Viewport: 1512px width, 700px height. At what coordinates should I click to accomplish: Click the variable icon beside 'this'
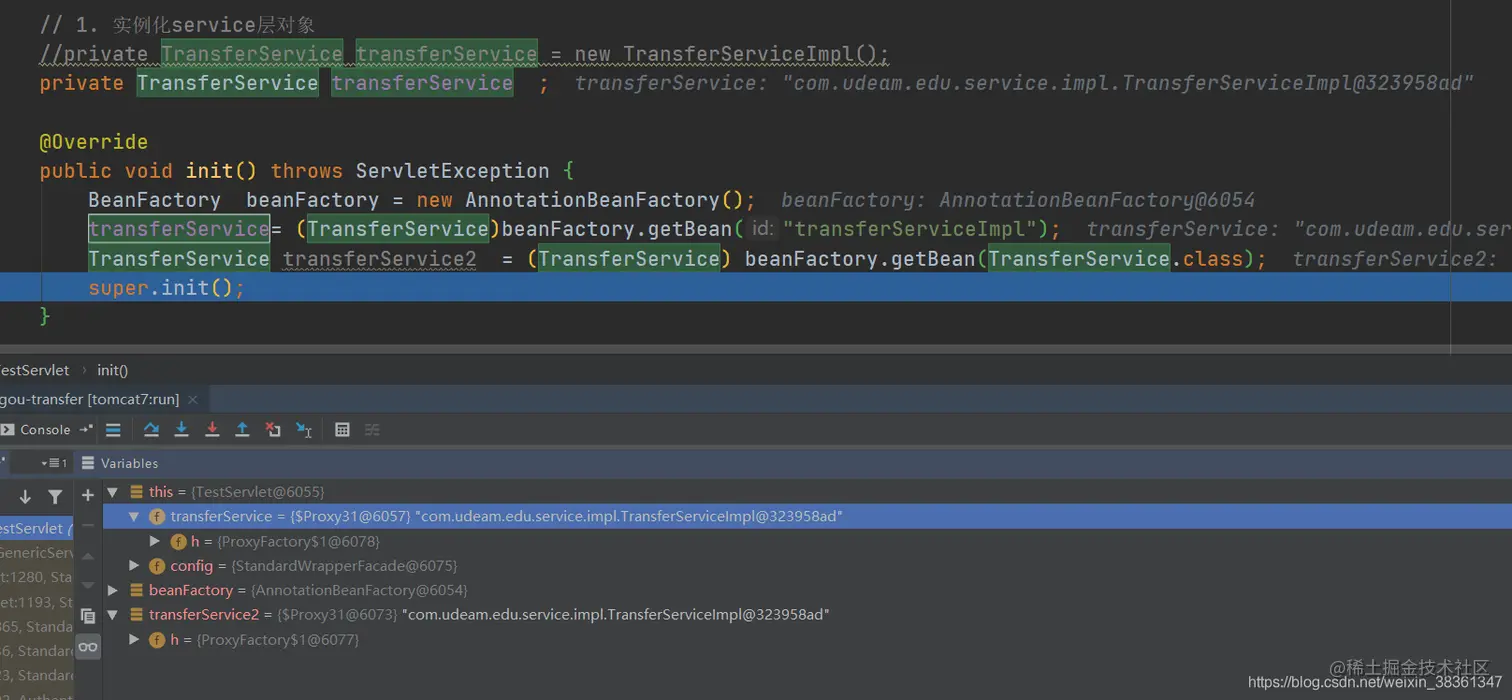[x=136, y=492]
